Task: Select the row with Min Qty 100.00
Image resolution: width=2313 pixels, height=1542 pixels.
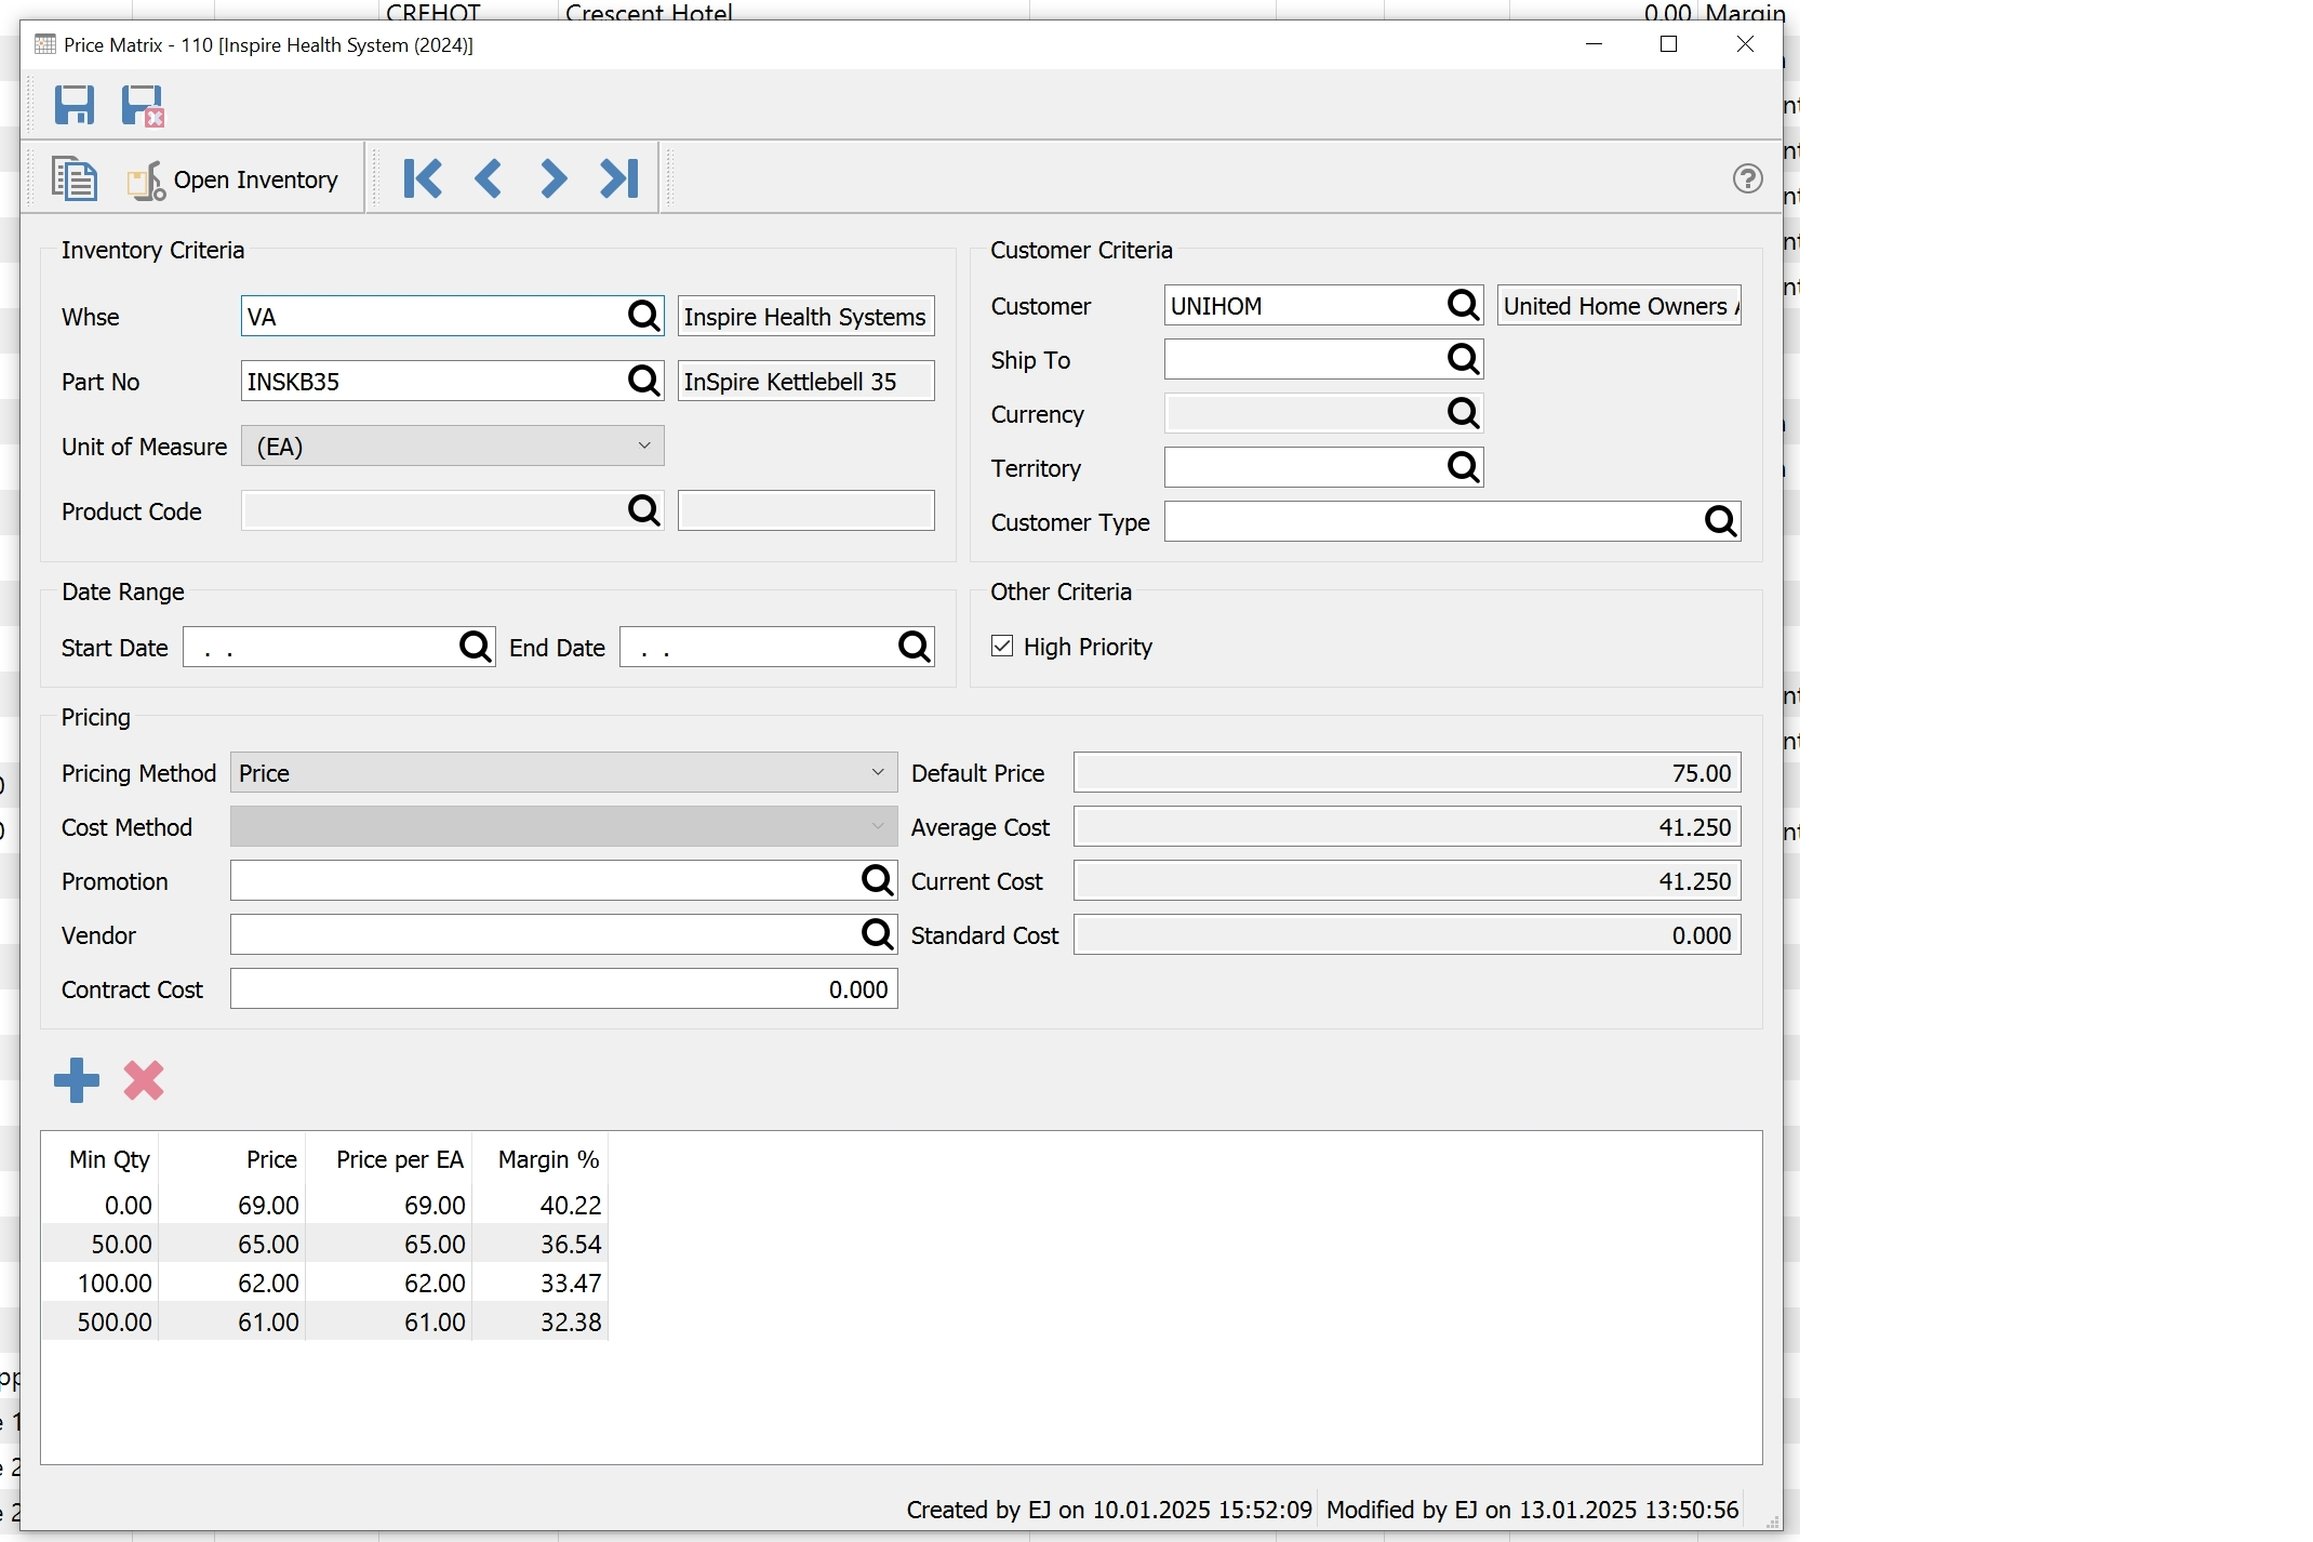Action: (324, 1283)
